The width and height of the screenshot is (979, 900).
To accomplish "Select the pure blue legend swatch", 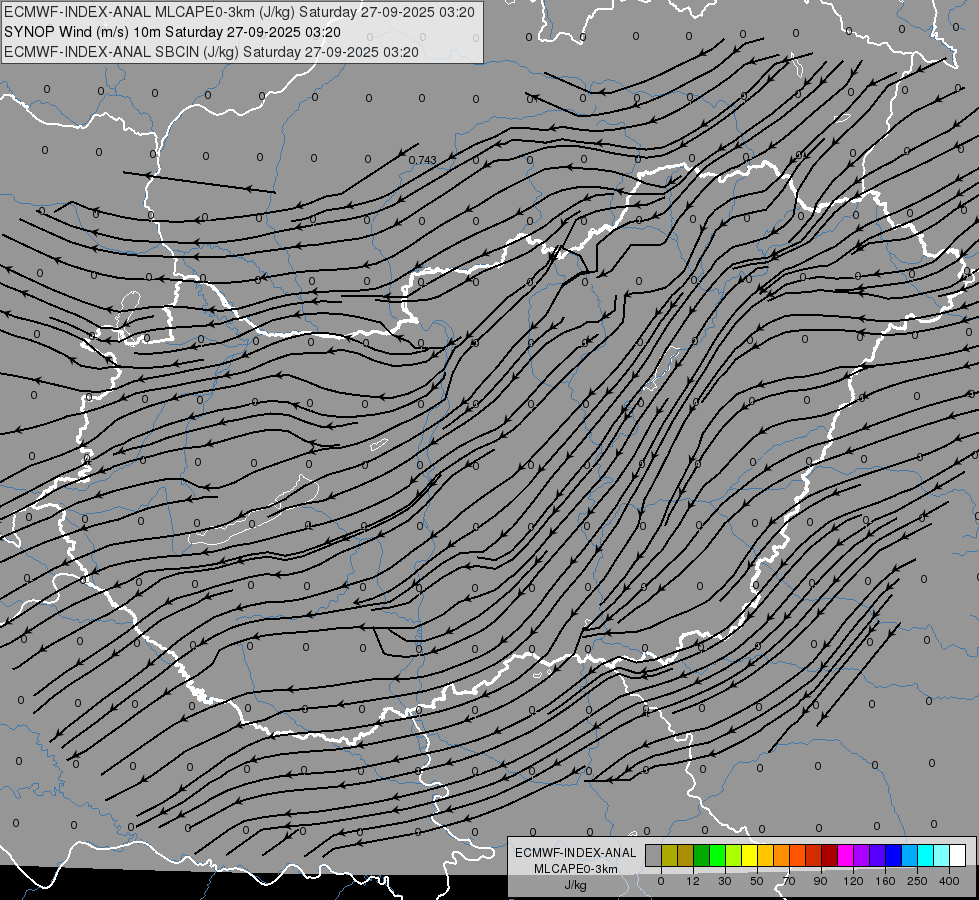I will (x=893, y=856).
